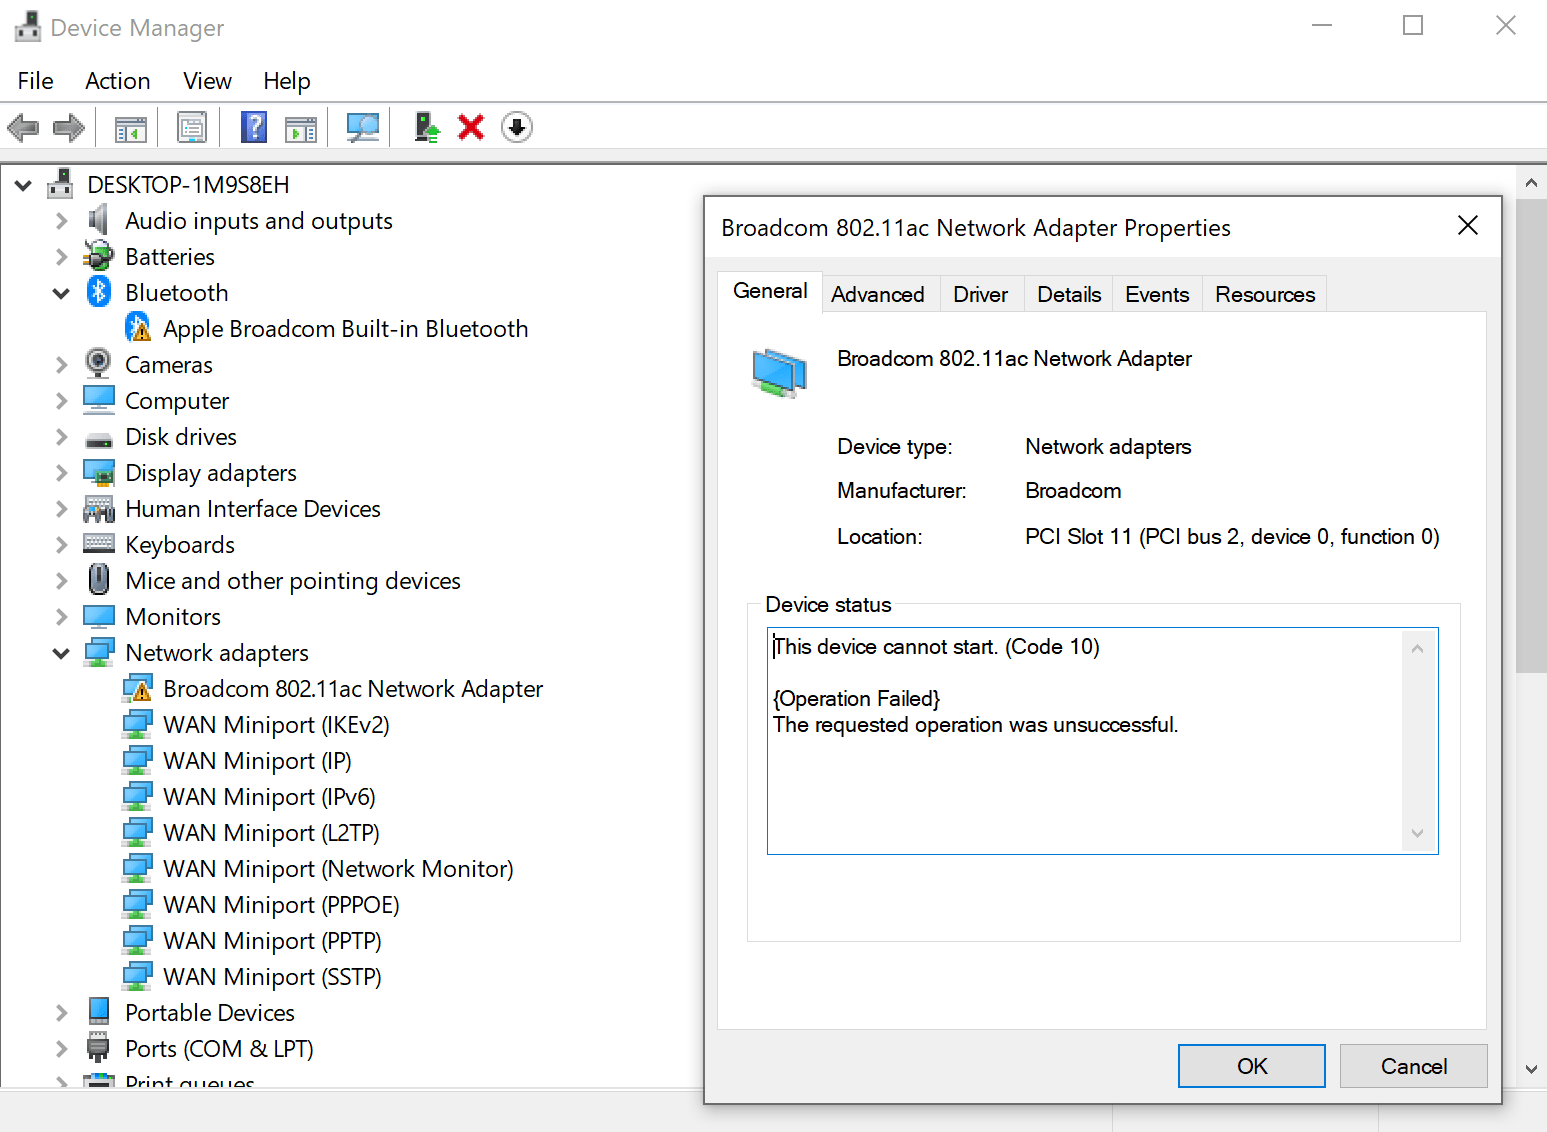Image resolution: width=1547 pixels, height=1132 pixels.
Task: Expand the Display adapters category
Action: tap(61, 472)
